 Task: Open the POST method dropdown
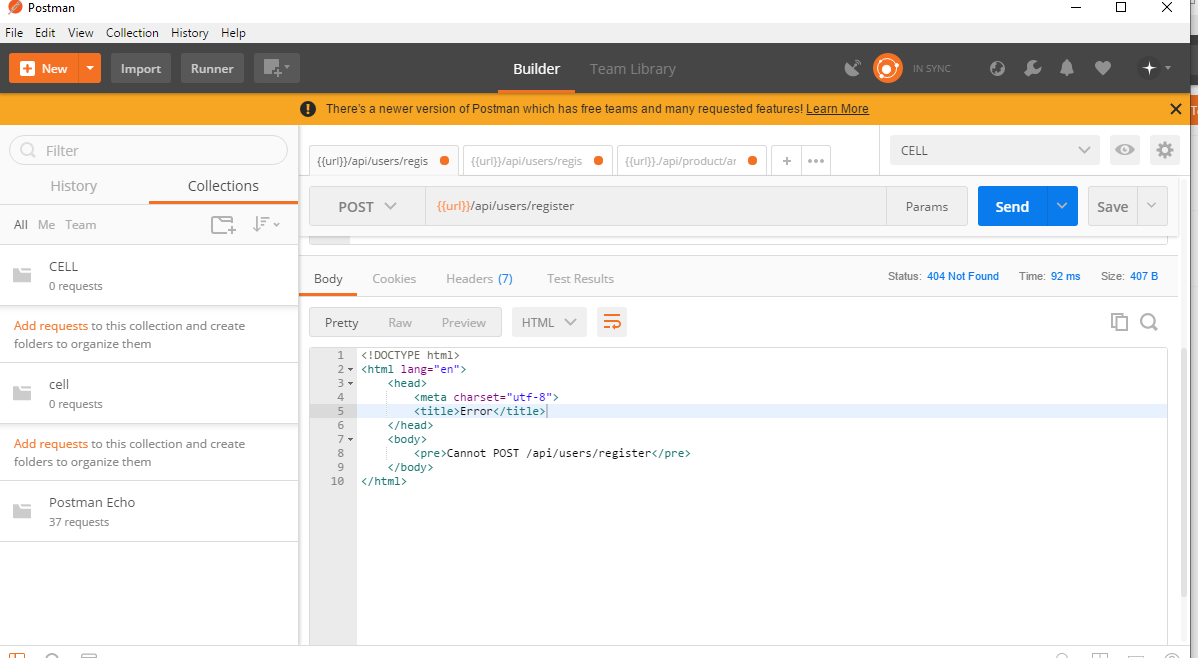tap(366, 206)
